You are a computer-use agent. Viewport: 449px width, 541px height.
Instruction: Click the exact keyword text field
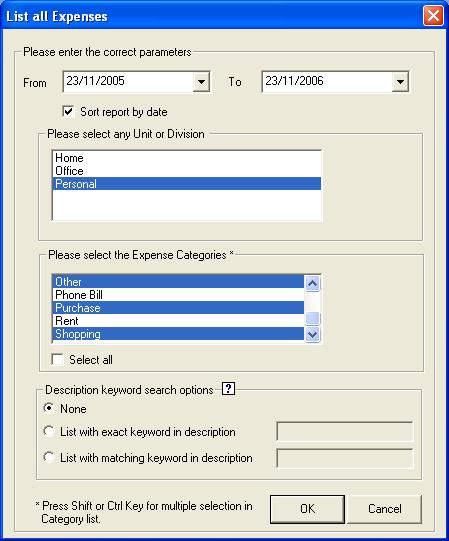[344, 431]
